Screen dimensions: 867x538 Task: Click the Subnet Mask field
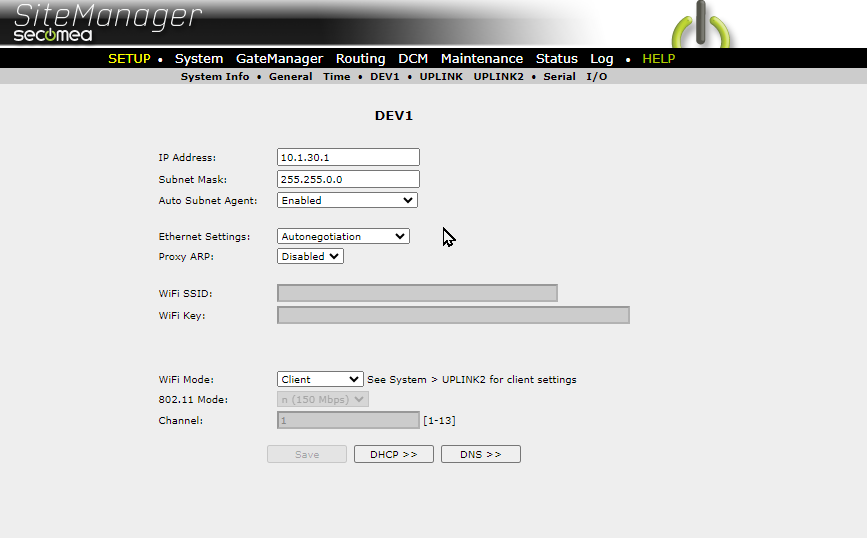click(348, 179)
